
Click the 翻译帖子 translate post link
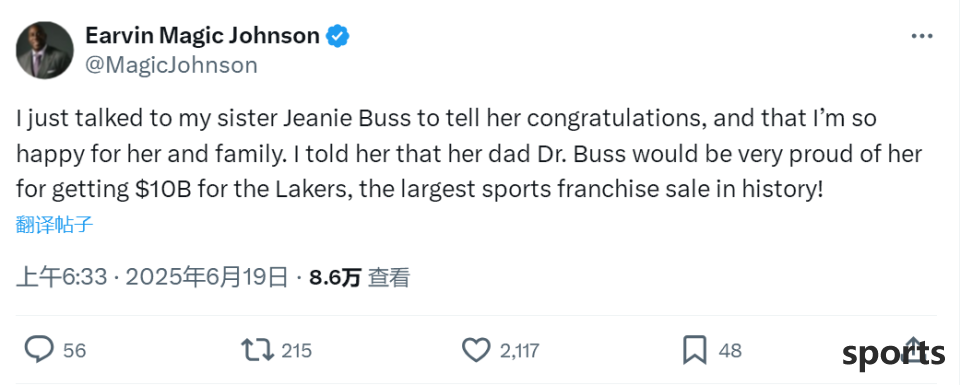[54, 225]
